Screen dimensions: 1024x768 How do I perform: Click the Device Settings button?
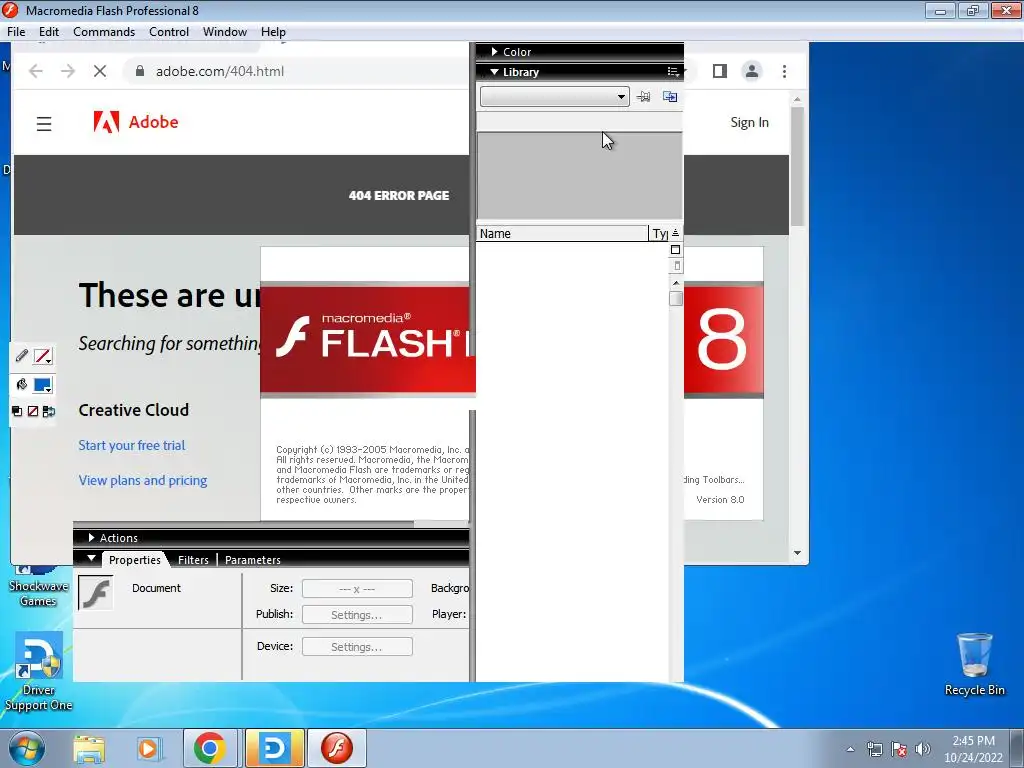coord(357,647)
